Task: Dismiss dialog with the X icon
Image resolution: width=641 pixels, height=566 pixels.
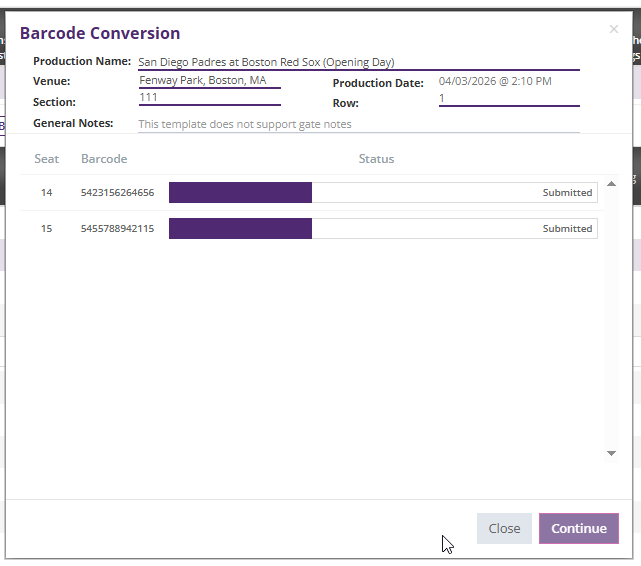Action: click(614, 29)
